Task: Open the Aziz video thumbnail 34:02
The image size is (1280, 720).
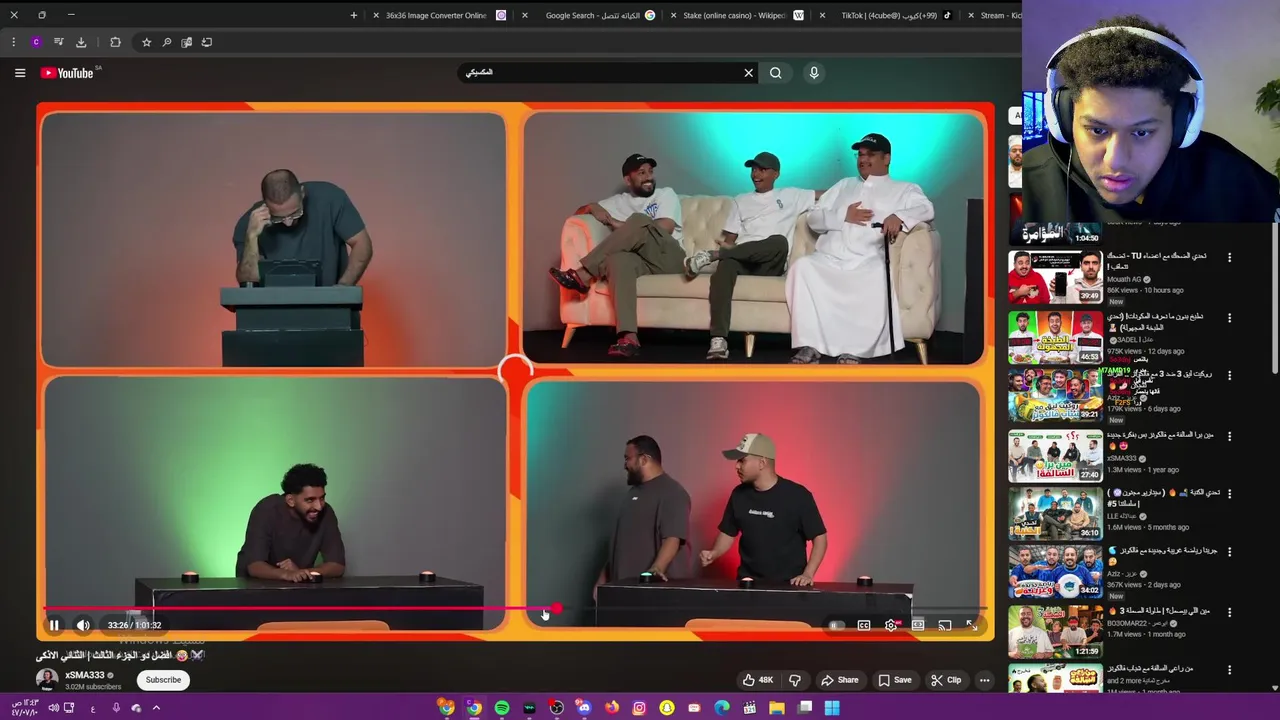Action: pos(1055,572)
